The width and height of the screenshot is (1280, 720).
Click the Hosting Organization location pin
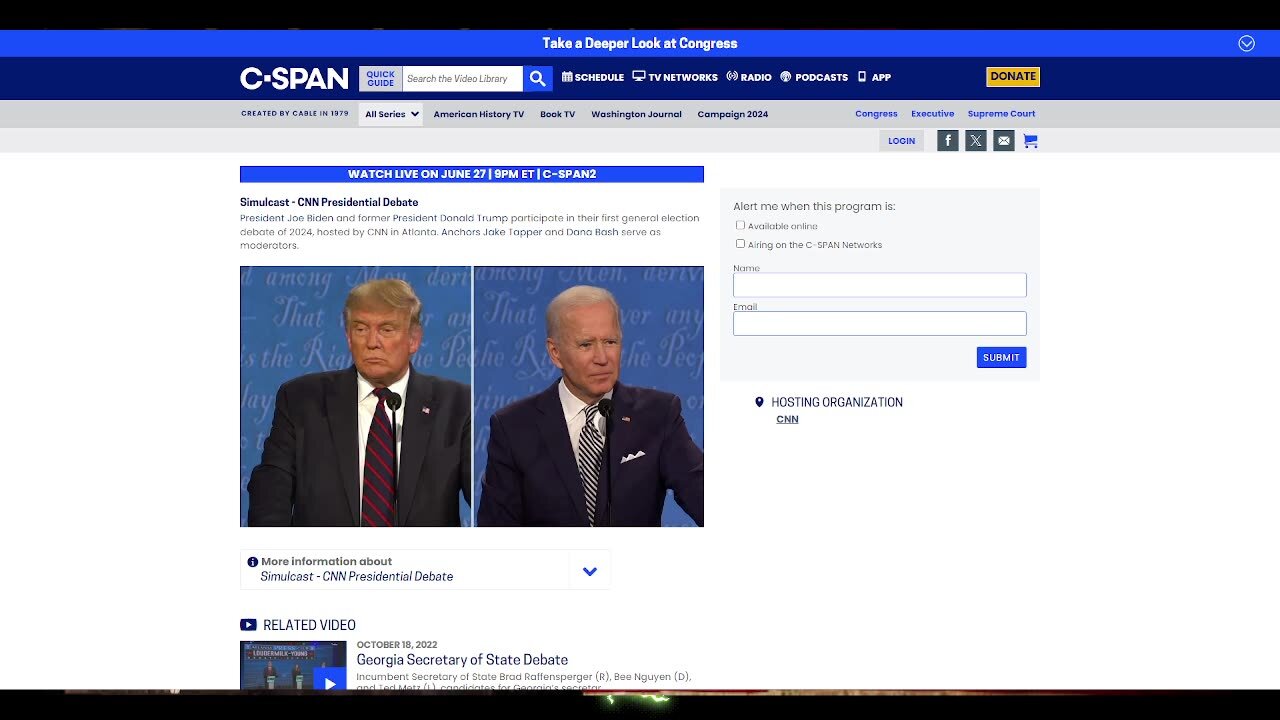click(759, 402)
